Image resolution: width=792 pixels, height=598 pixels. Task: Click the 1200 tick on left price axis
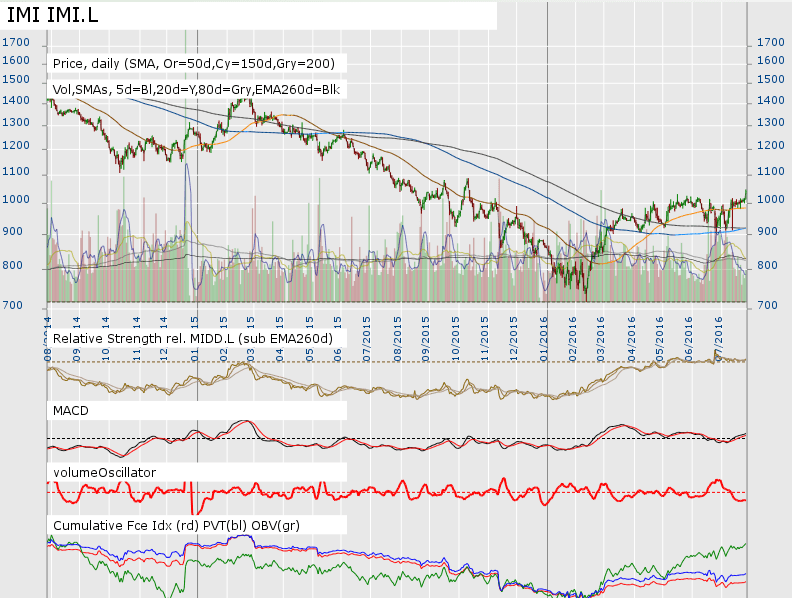(16, 147)
